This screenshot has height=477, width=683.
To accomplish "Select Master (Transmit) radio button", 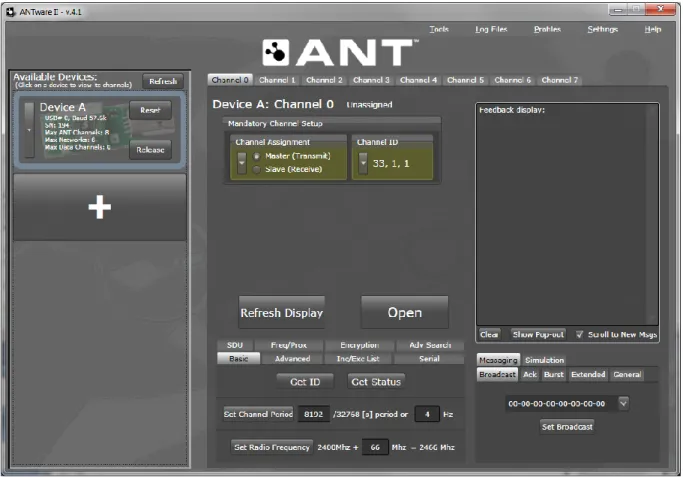I will tap(257, 156).
